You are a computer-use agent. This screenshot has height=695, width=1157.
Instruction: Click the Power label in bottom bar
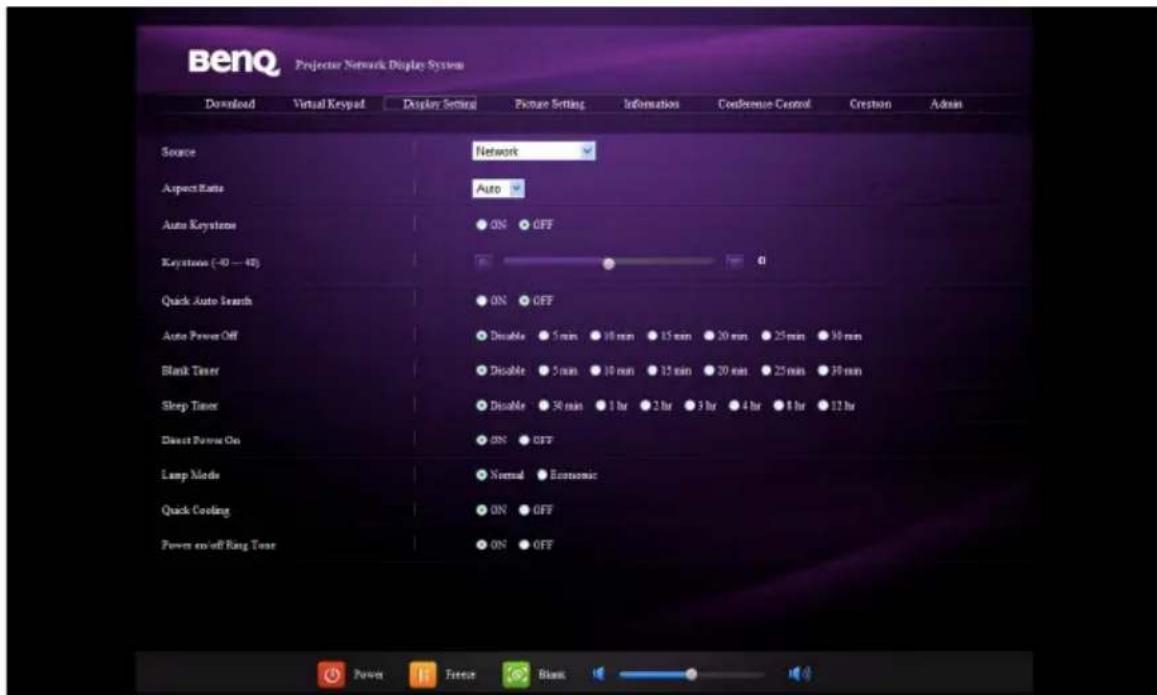click(368, 674)
